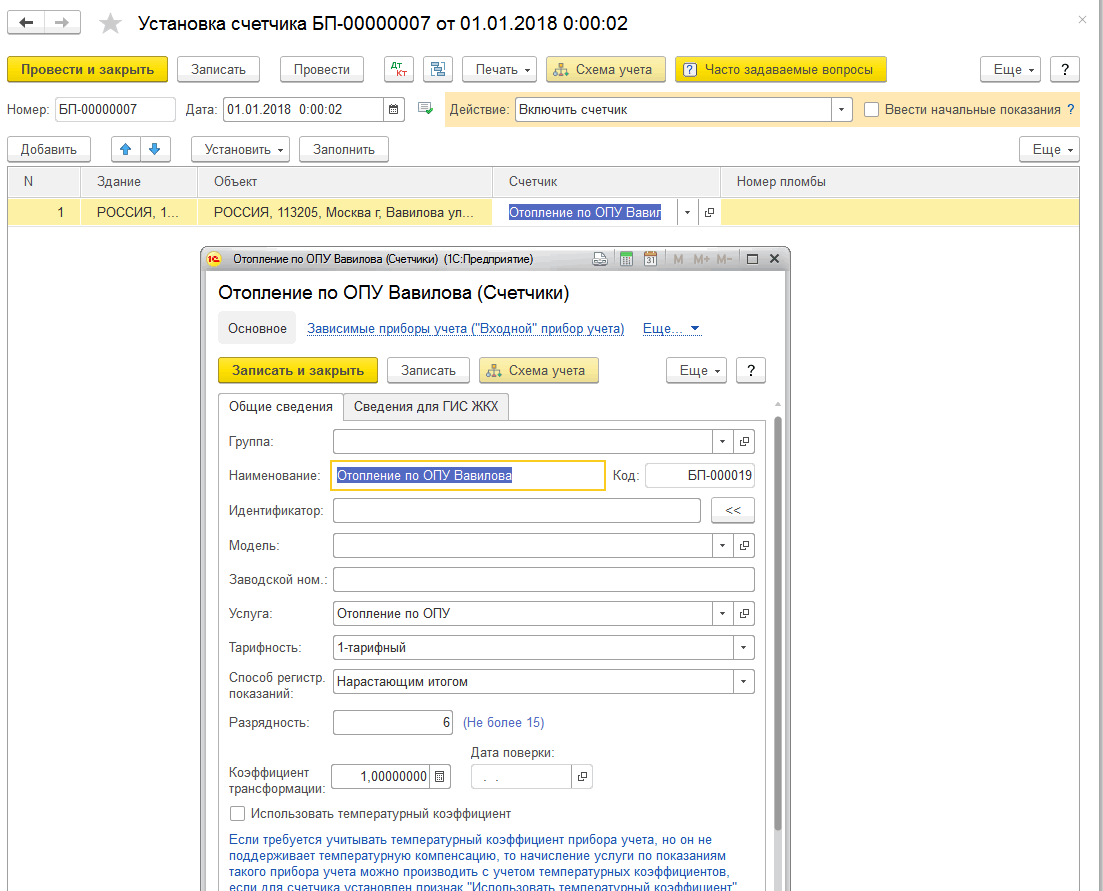Open help with the dialog question mark button
Viewport: 1103px width, 891px height.
click(751, 371)
